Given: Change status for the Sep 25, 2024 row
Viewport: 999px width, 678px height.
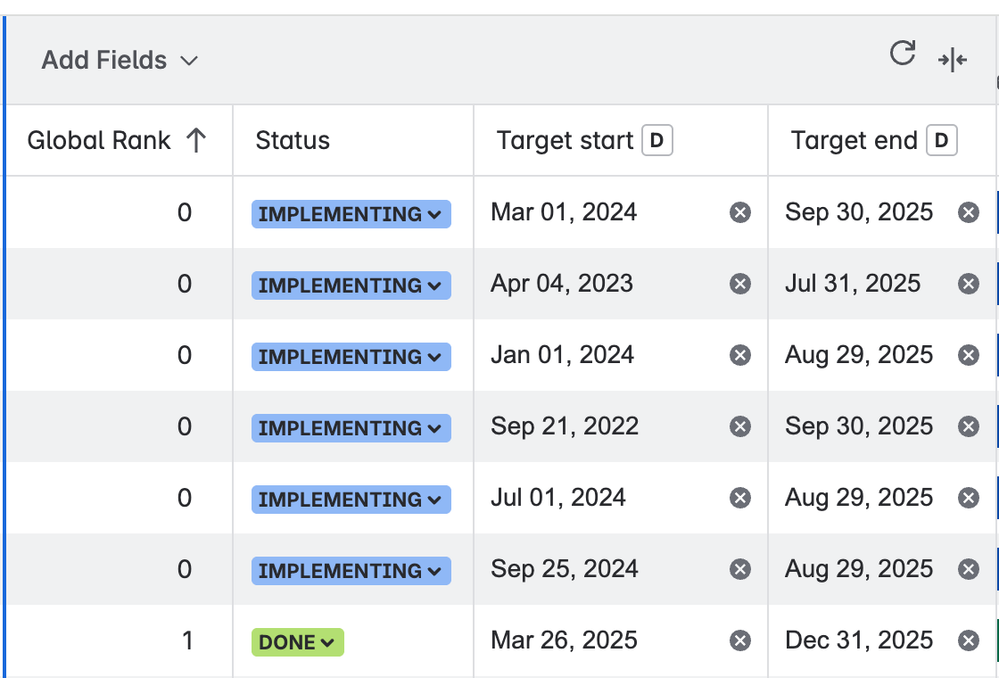Looking at the screenshot, I should [x=350, y=571].
